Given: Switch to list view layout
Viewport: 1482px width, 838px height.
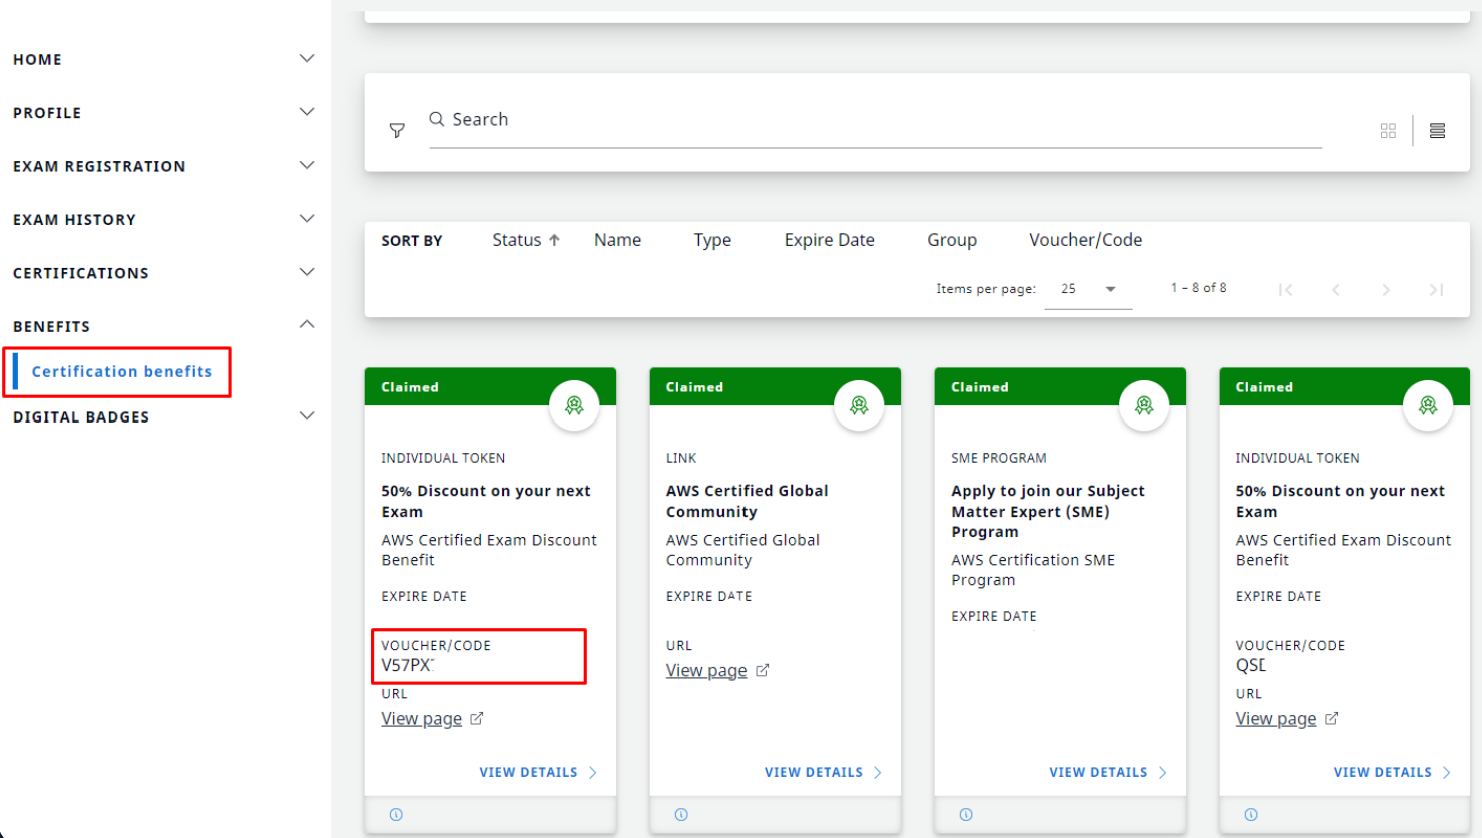Looking at the screenshot, I should pyautogui.click(x=1437, y=131).
